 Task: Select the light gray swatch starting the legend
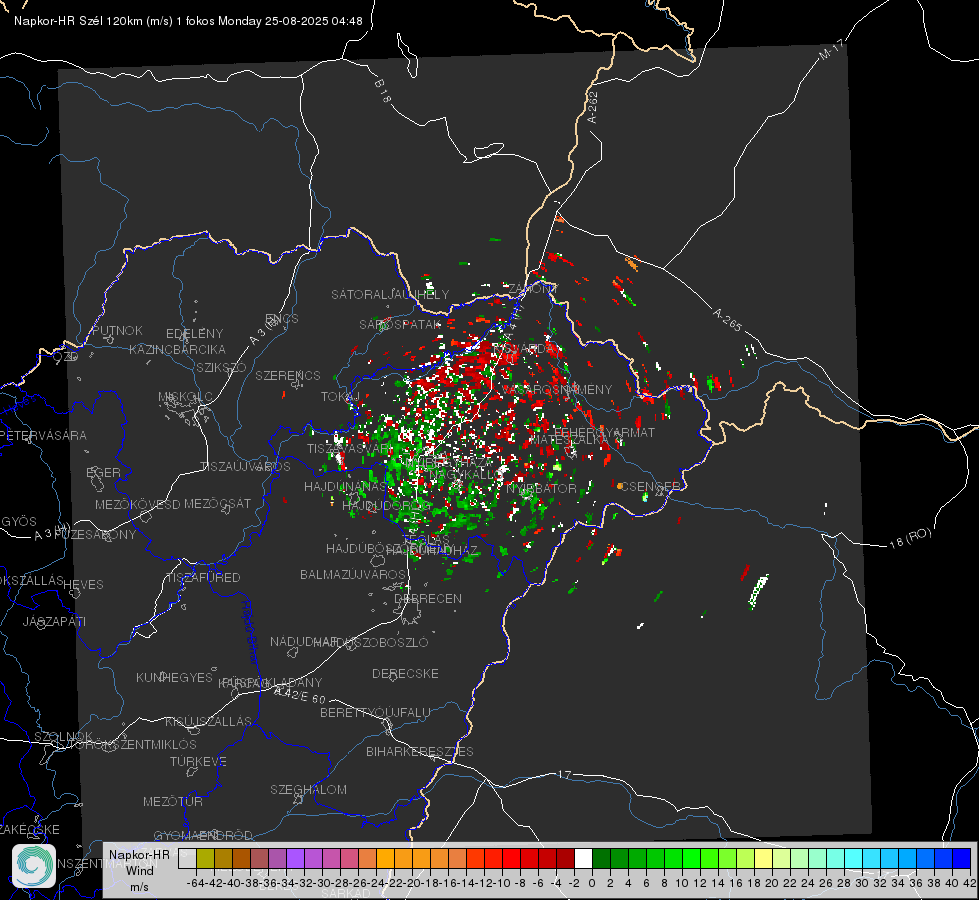tap(187, 858)
